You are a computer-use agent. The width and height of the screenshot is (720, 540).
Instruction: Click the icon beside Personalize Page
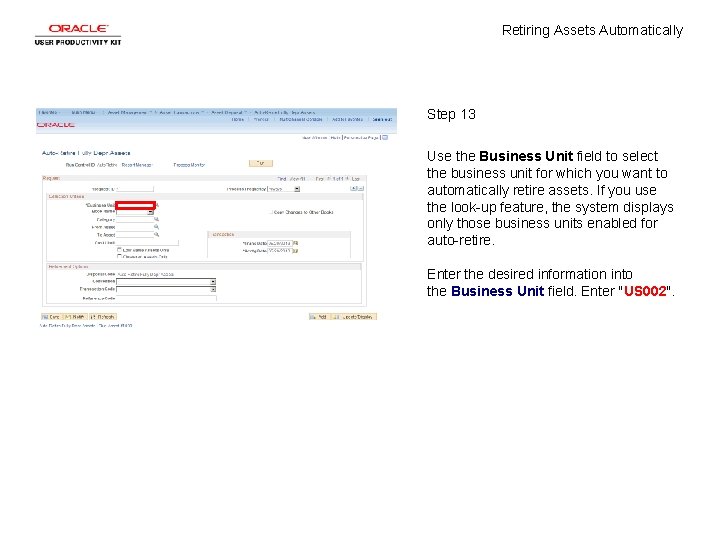(x=385, y=137)
